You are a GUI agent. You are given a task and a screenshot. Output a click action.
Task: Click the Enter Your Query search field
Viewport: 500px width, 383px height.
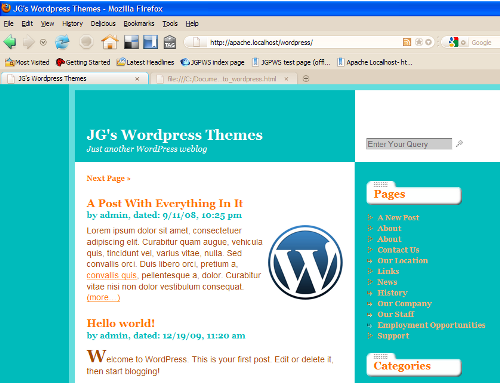[x=409, y=144]
